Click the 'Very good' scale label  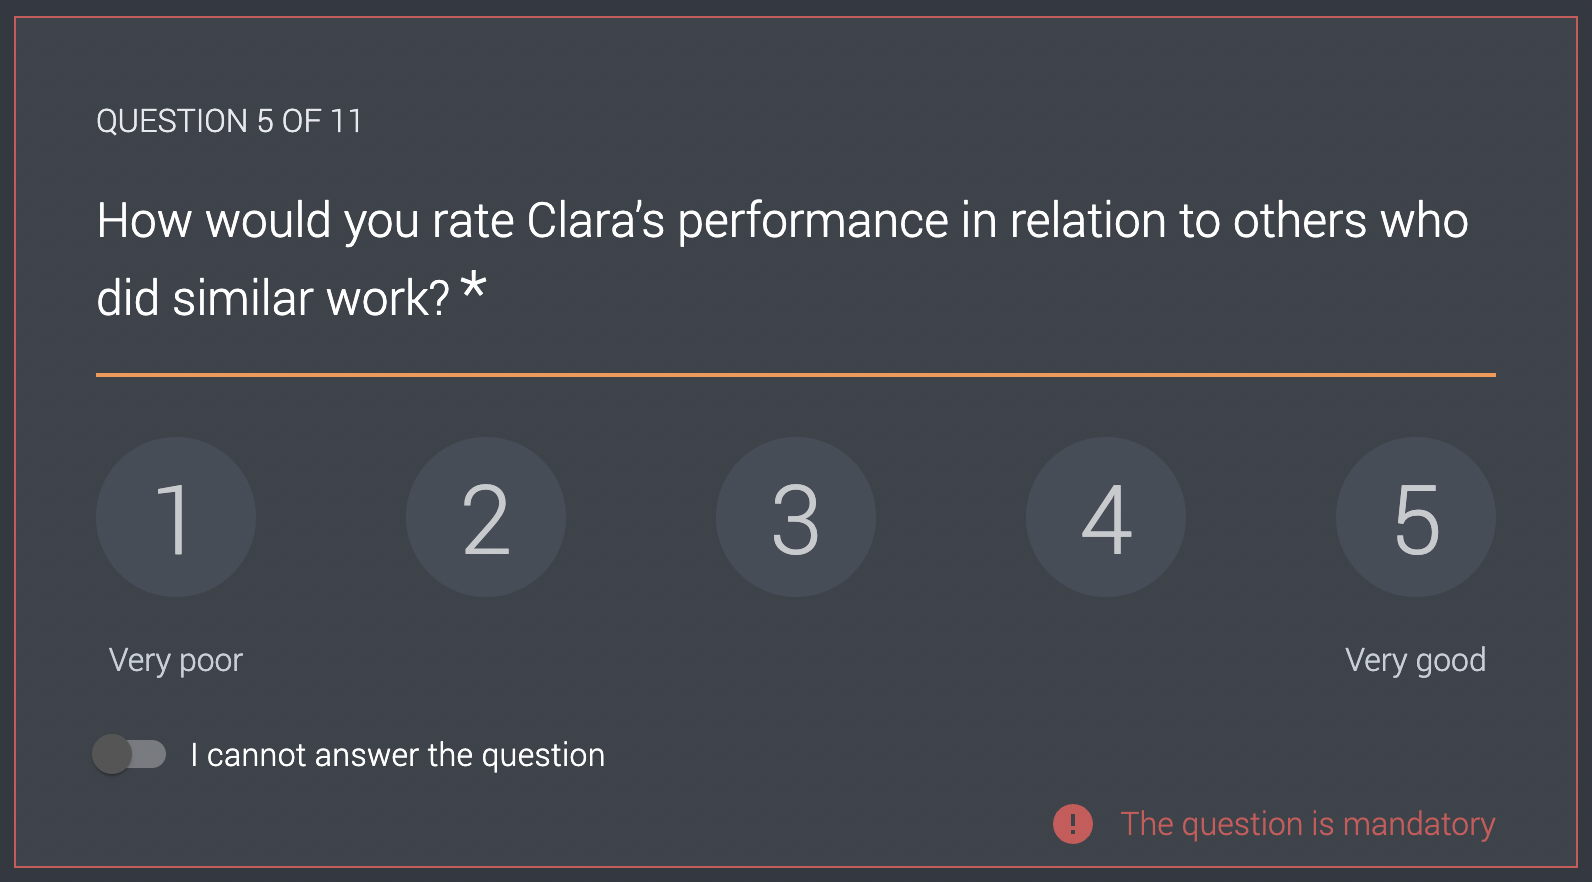(x=1416, y=660)
